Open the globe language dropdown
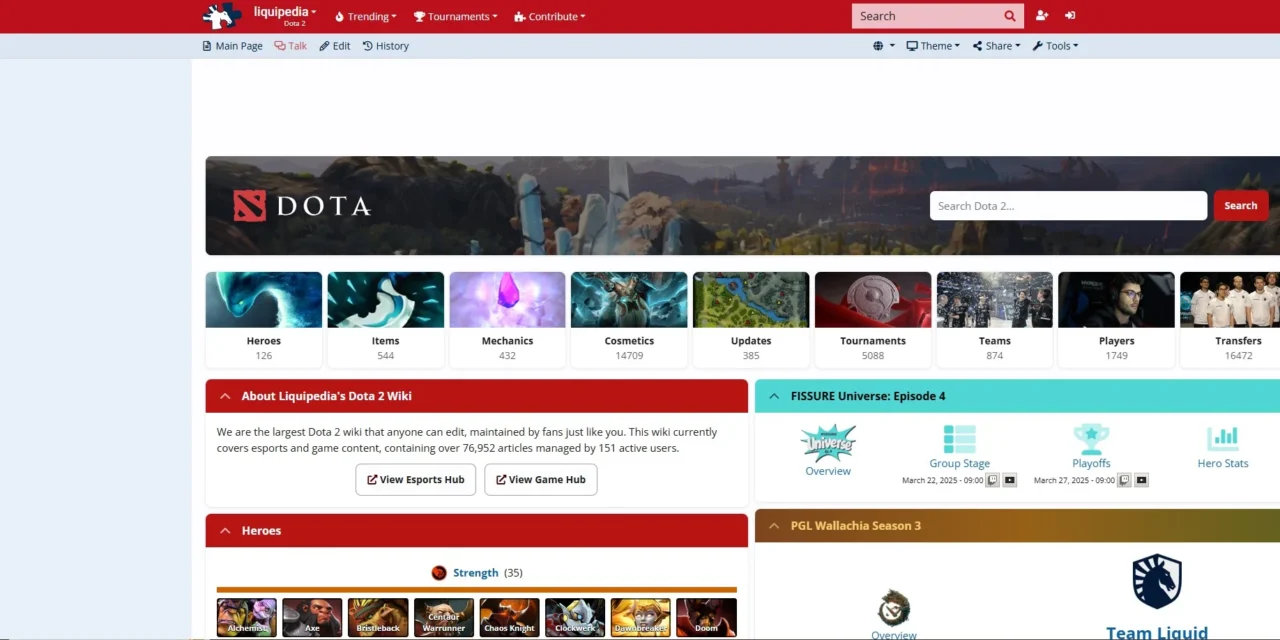Viewport: 1280px width, 640px height. pyautogui.click(x=883, y=46)
